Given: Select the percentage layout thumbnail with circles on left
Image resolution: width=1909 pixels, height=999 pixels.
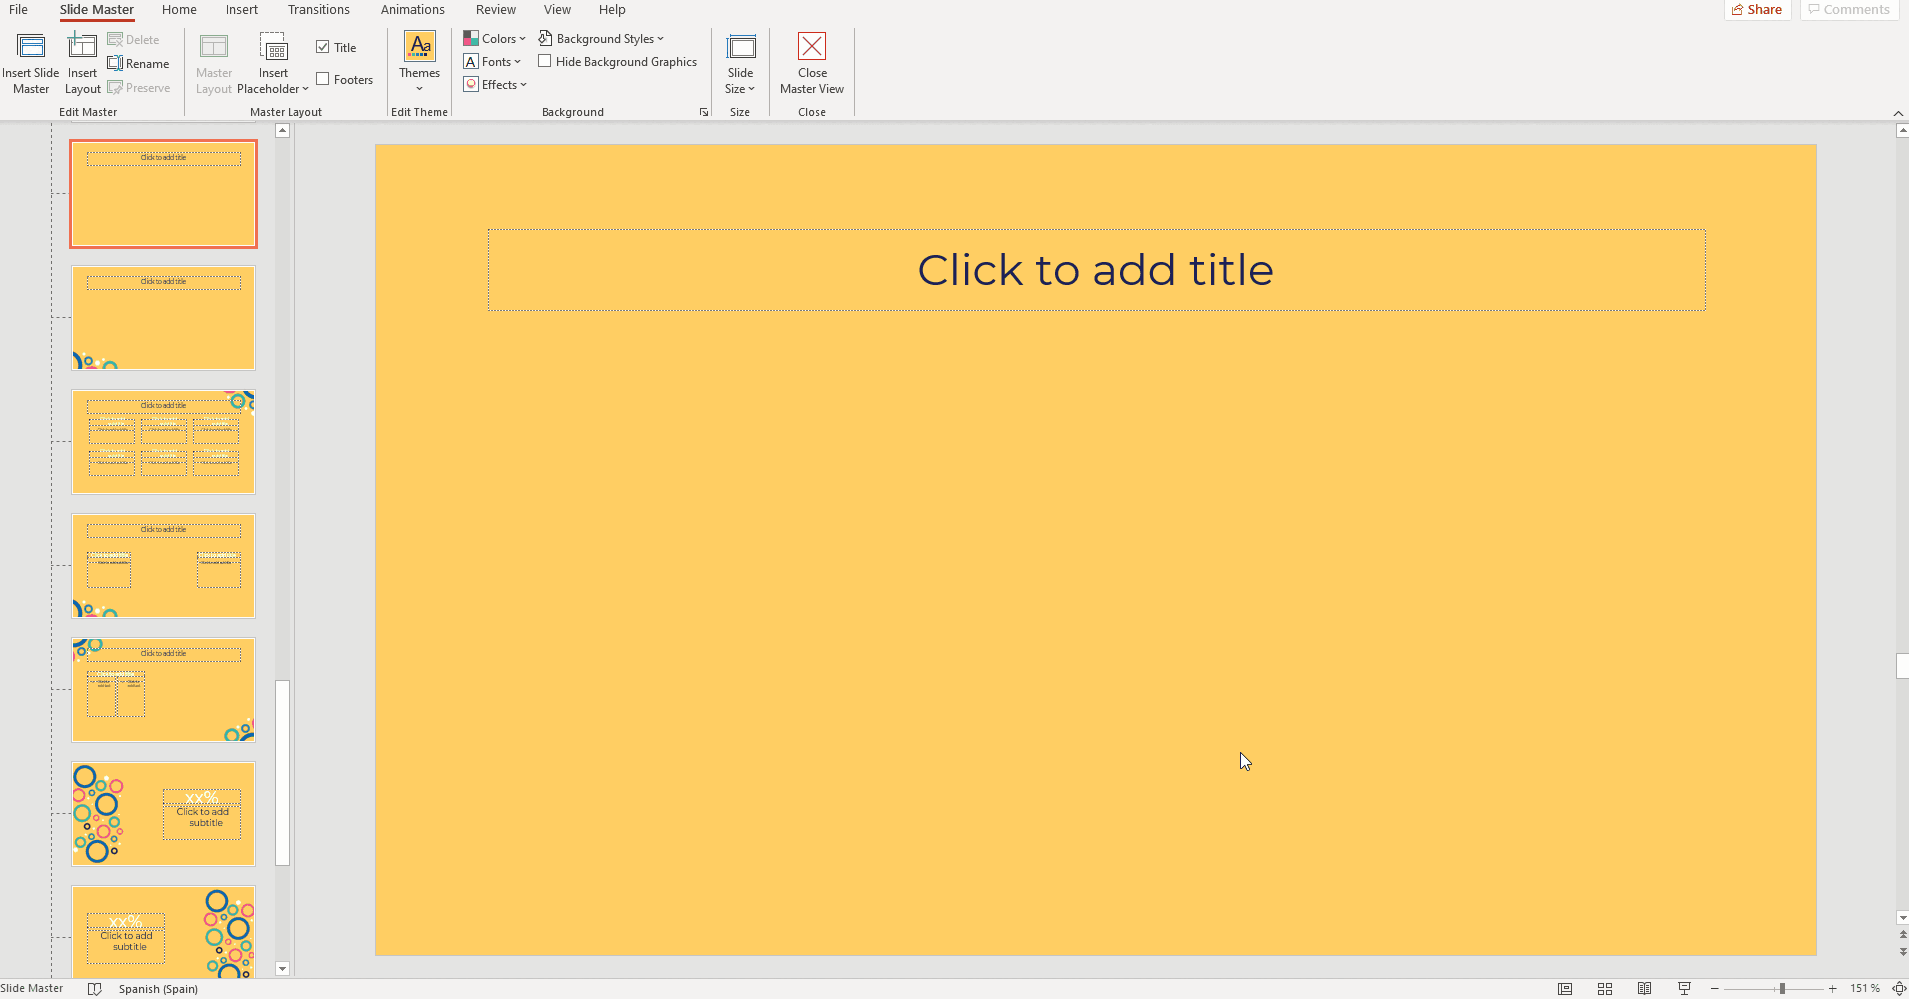Looking at the screenshot, I should pos(163,814).
